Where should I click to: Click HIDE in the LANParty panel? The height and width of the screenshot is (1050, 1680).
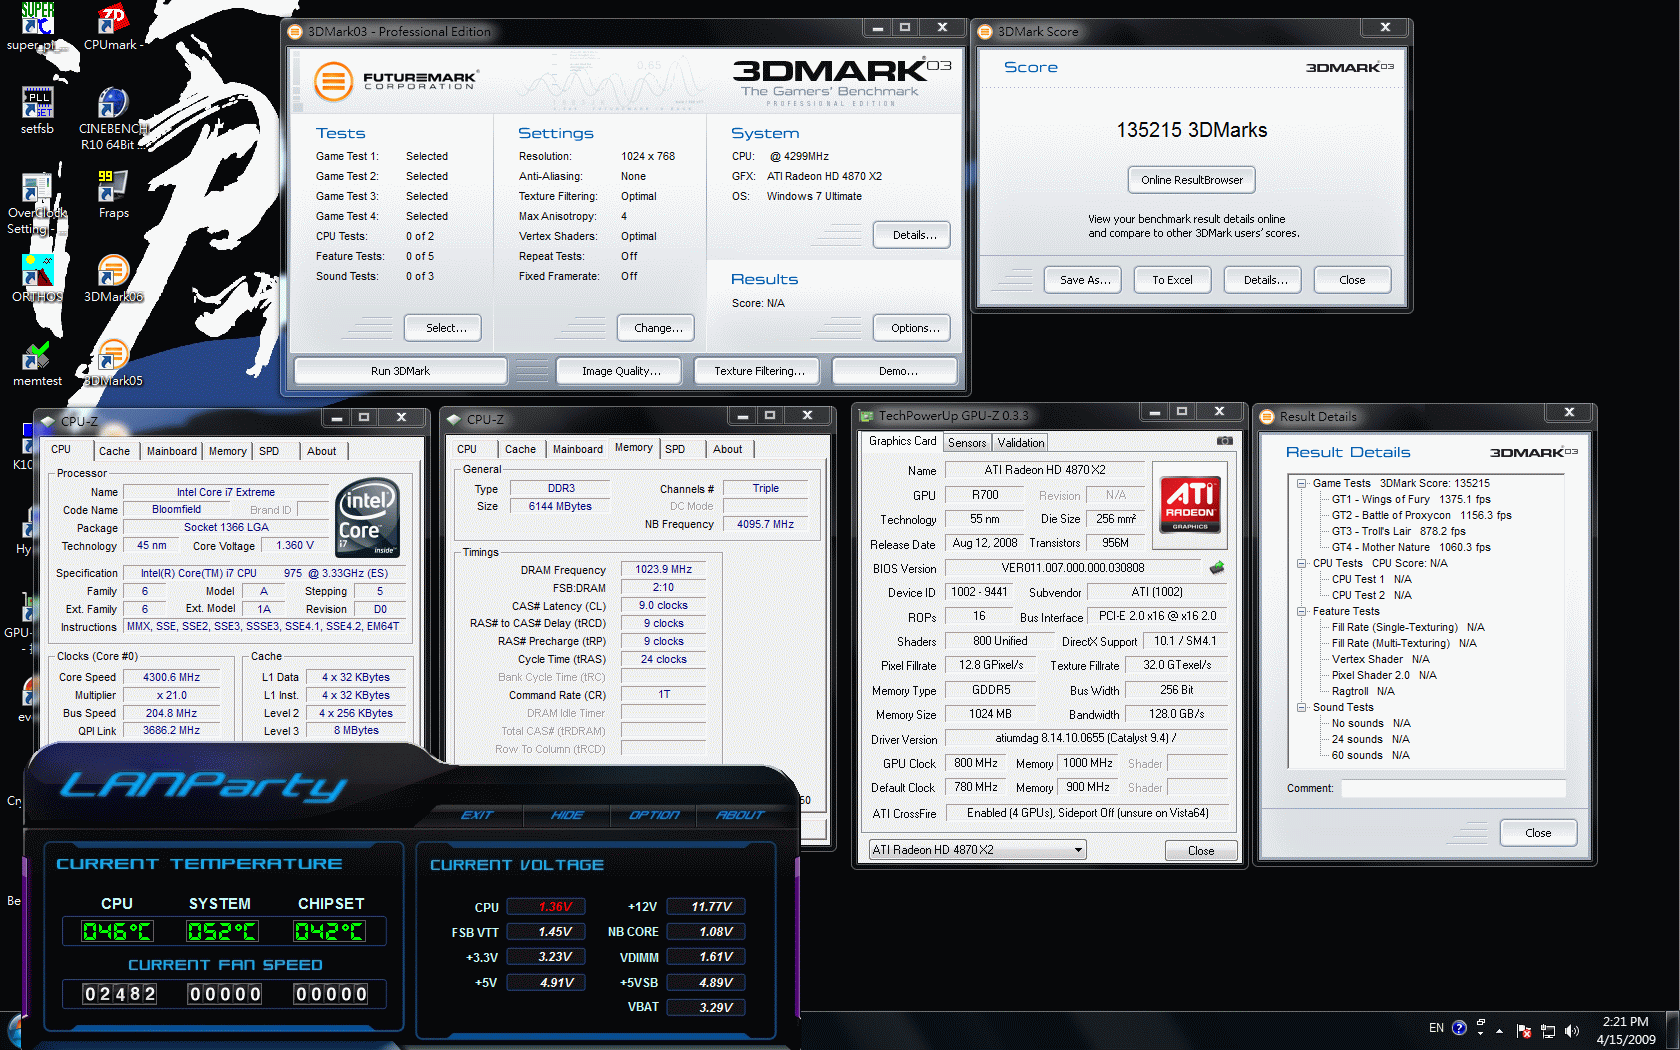pos(567,815)
